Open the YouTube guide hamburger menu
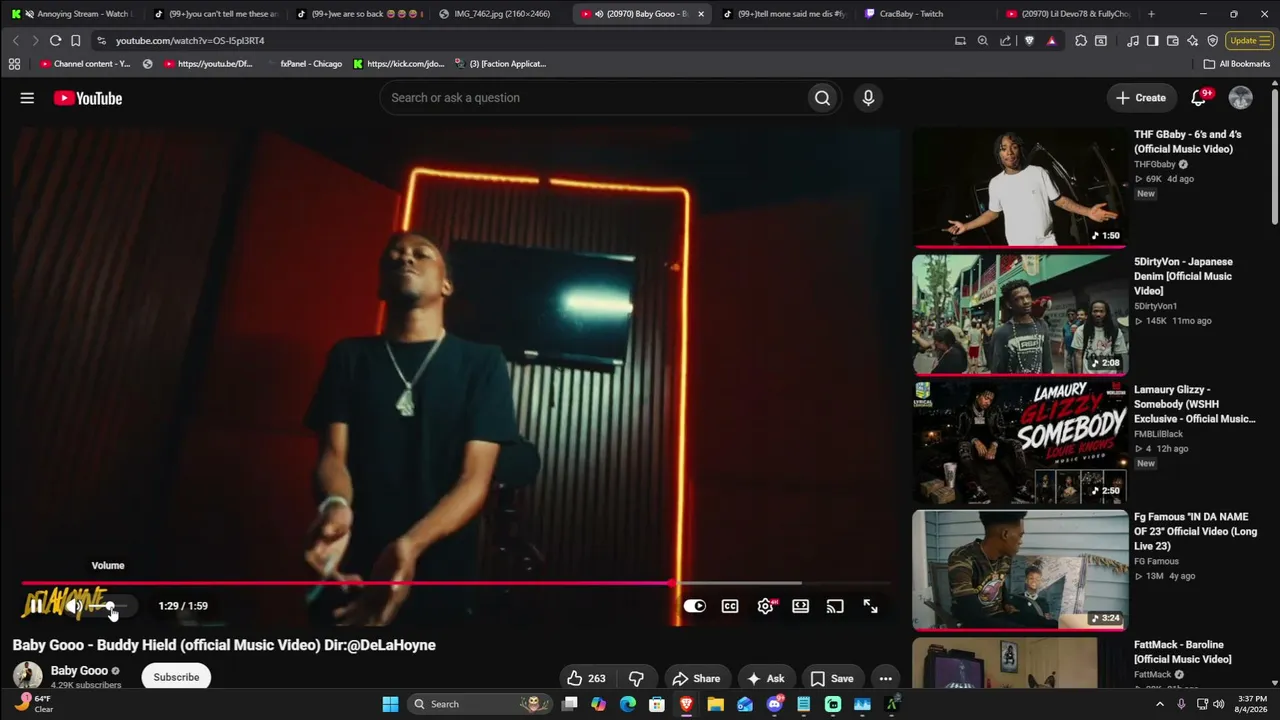This screenshot has width=1280, height=720. point(27,98)
